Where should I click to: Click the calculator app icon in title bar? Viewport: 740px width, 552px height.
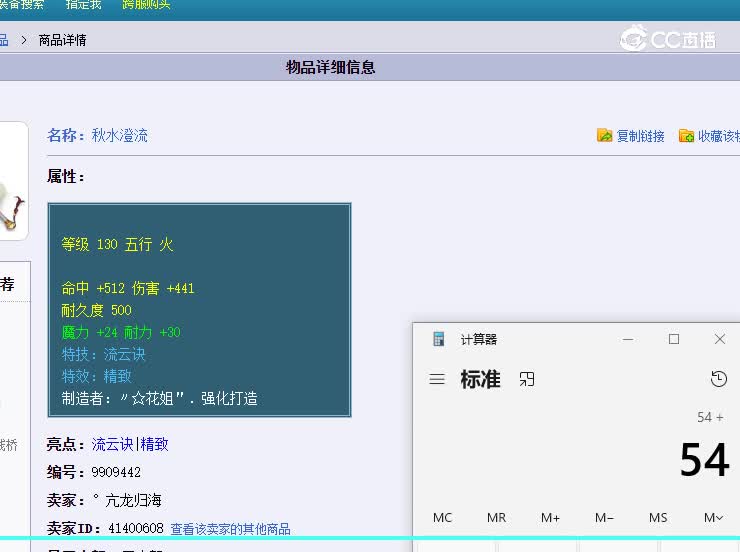(438, 339)
